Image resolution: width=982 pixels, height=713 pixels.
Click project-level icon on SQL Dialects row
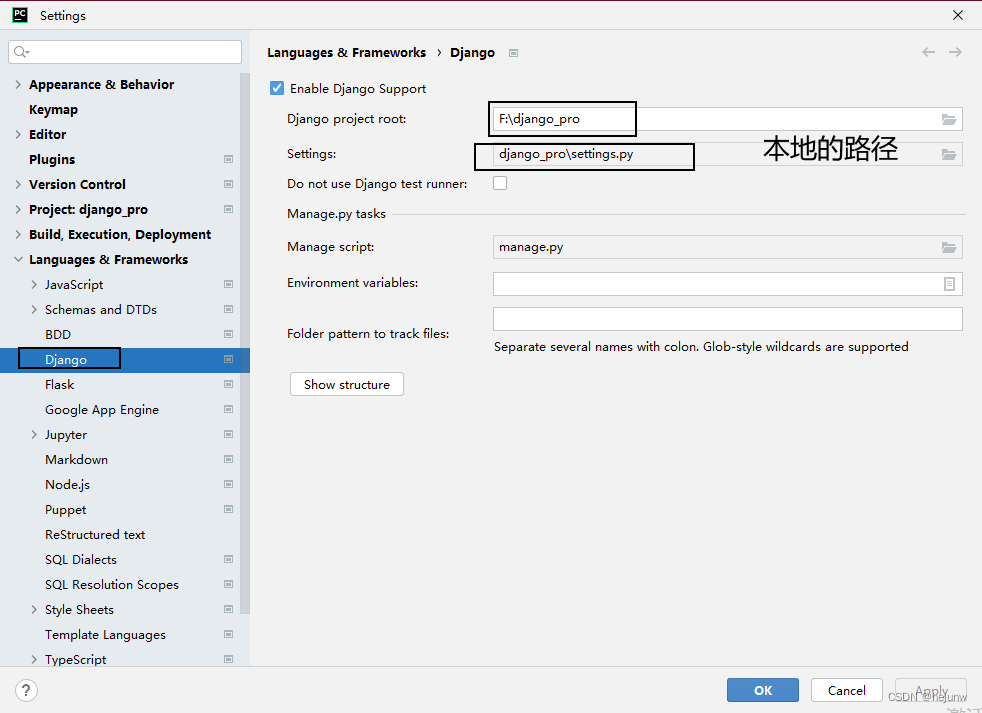(229, 559)
